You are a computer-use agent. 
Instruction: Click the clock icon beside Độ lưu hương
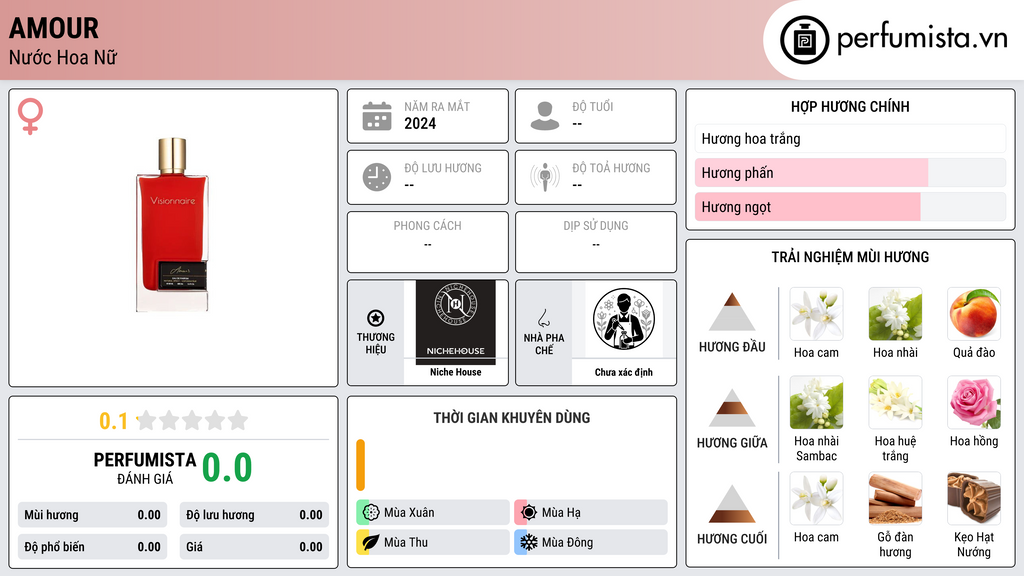point(377,177)
